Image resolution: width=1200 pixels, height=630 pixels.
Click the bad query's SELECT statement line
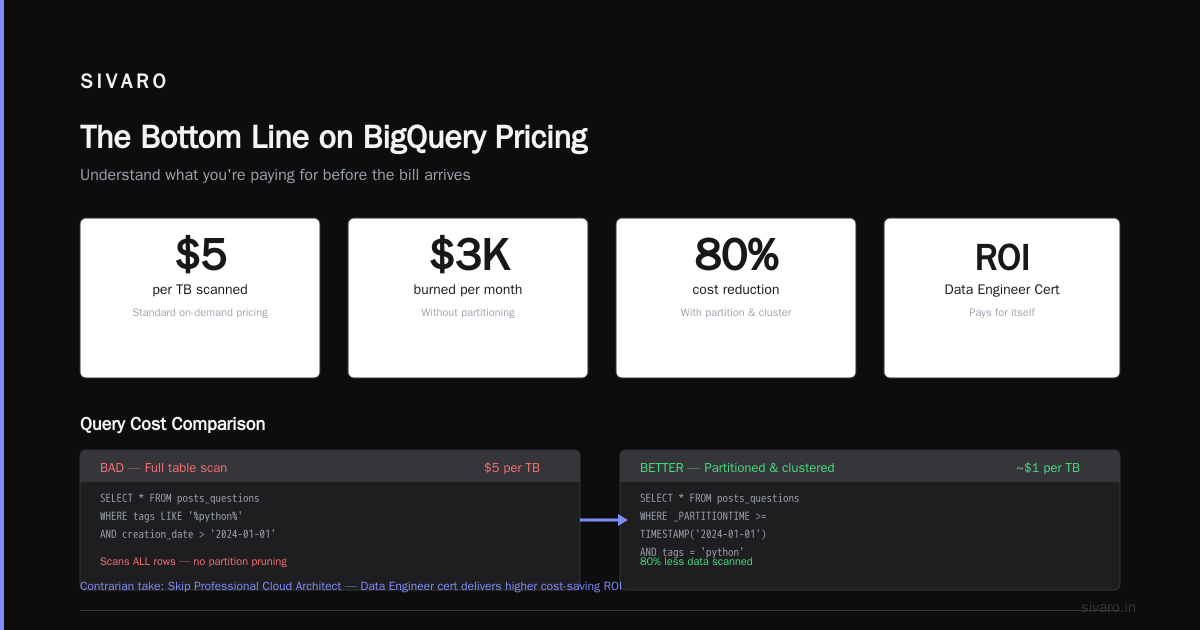pos(180,498)
